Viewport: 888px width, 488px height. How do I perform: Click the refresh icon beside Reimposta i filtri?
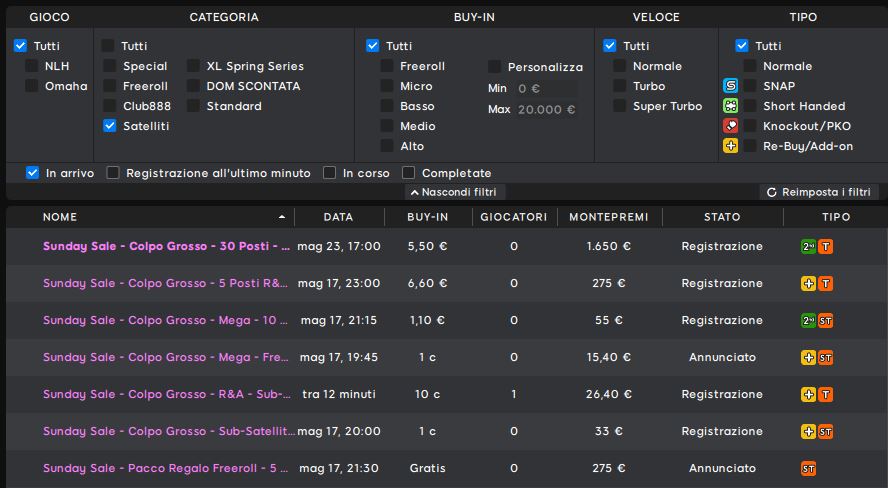click(x=771, y=192)
